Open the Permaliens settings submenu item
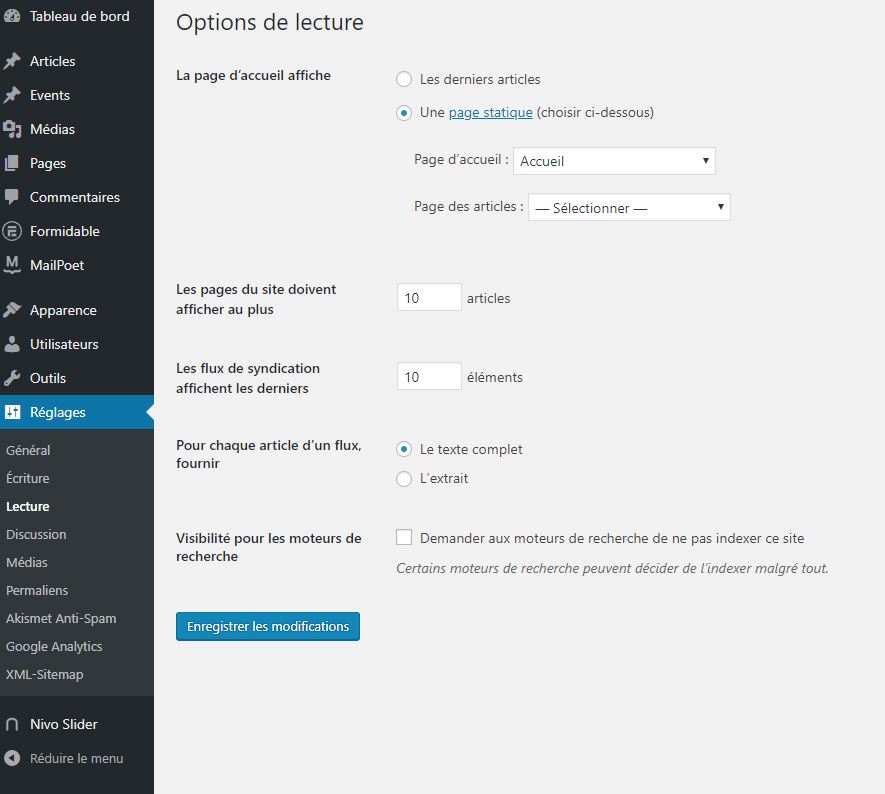 tap(37, 590)
